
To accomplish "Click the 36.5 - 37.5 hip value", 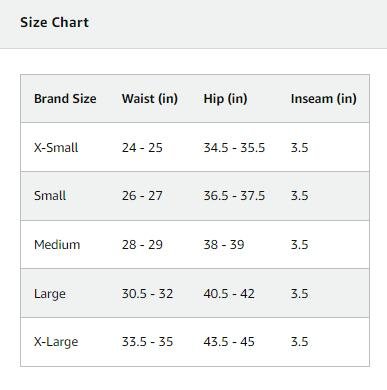I will pos(234,196).
